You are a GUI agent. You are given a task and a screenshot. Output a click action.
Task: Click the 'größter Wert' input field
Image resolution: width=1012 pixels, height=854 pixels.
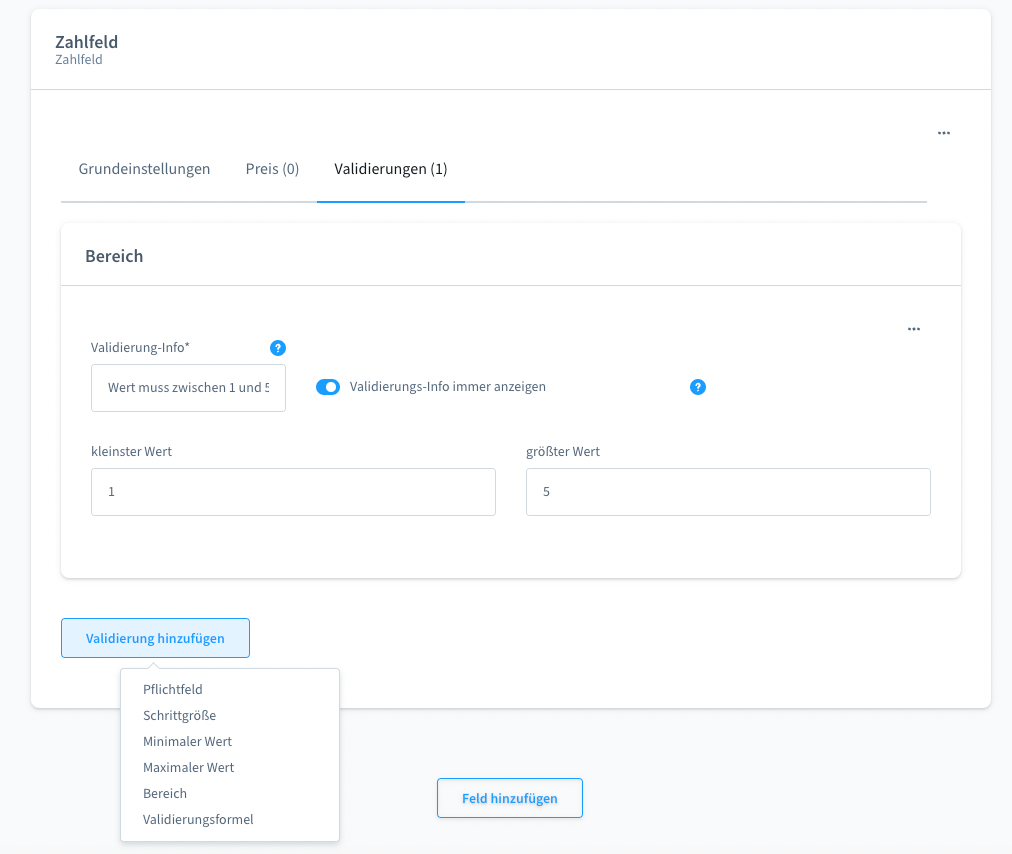(728, 492)
